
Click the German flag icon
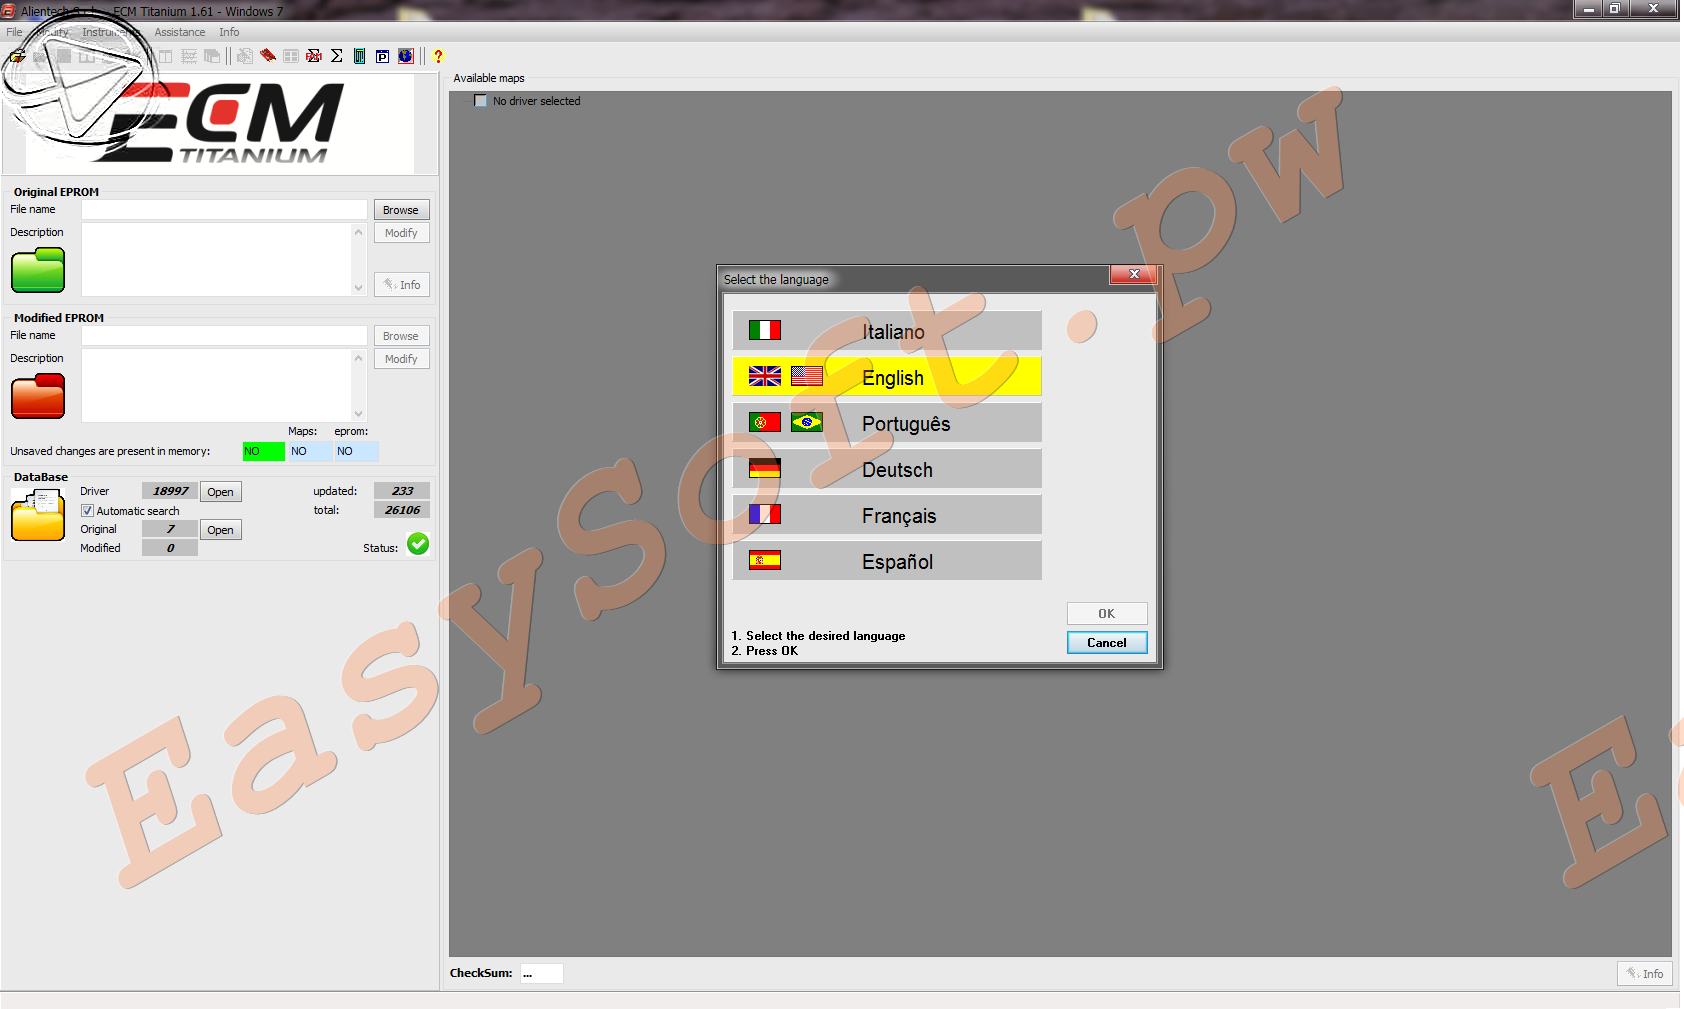click(x=765, y=468)
